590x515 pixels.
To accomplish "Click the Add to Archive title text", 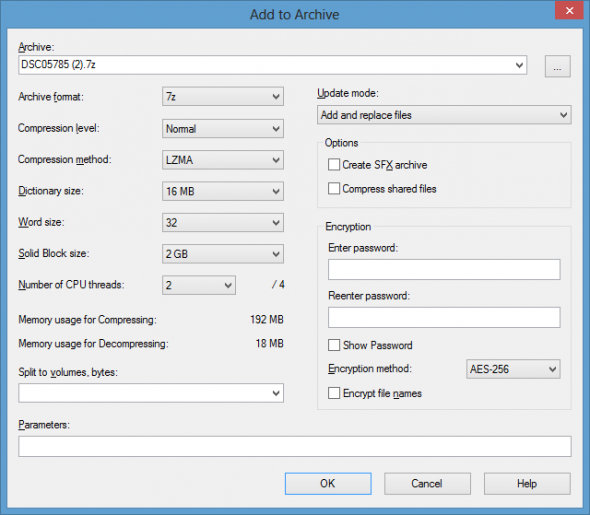I will tap(295, 14).
